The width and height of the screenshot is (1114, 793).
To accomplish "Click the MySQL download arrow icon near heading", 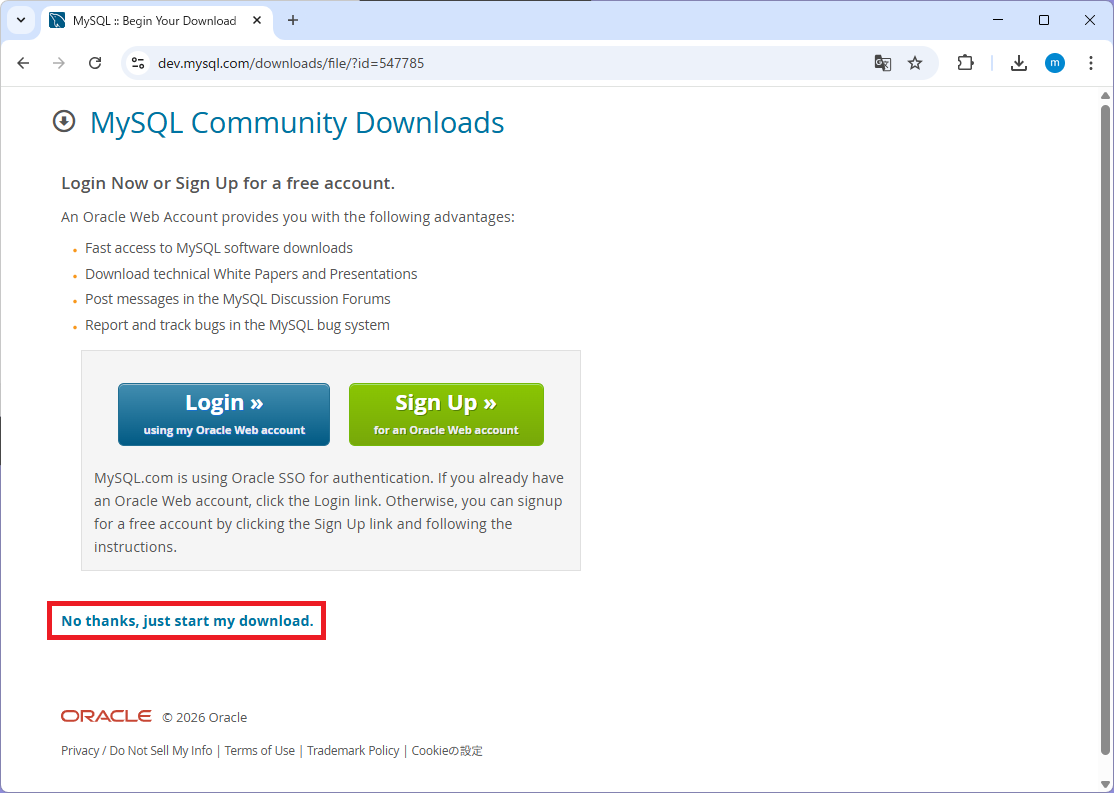I will (64, 121).
